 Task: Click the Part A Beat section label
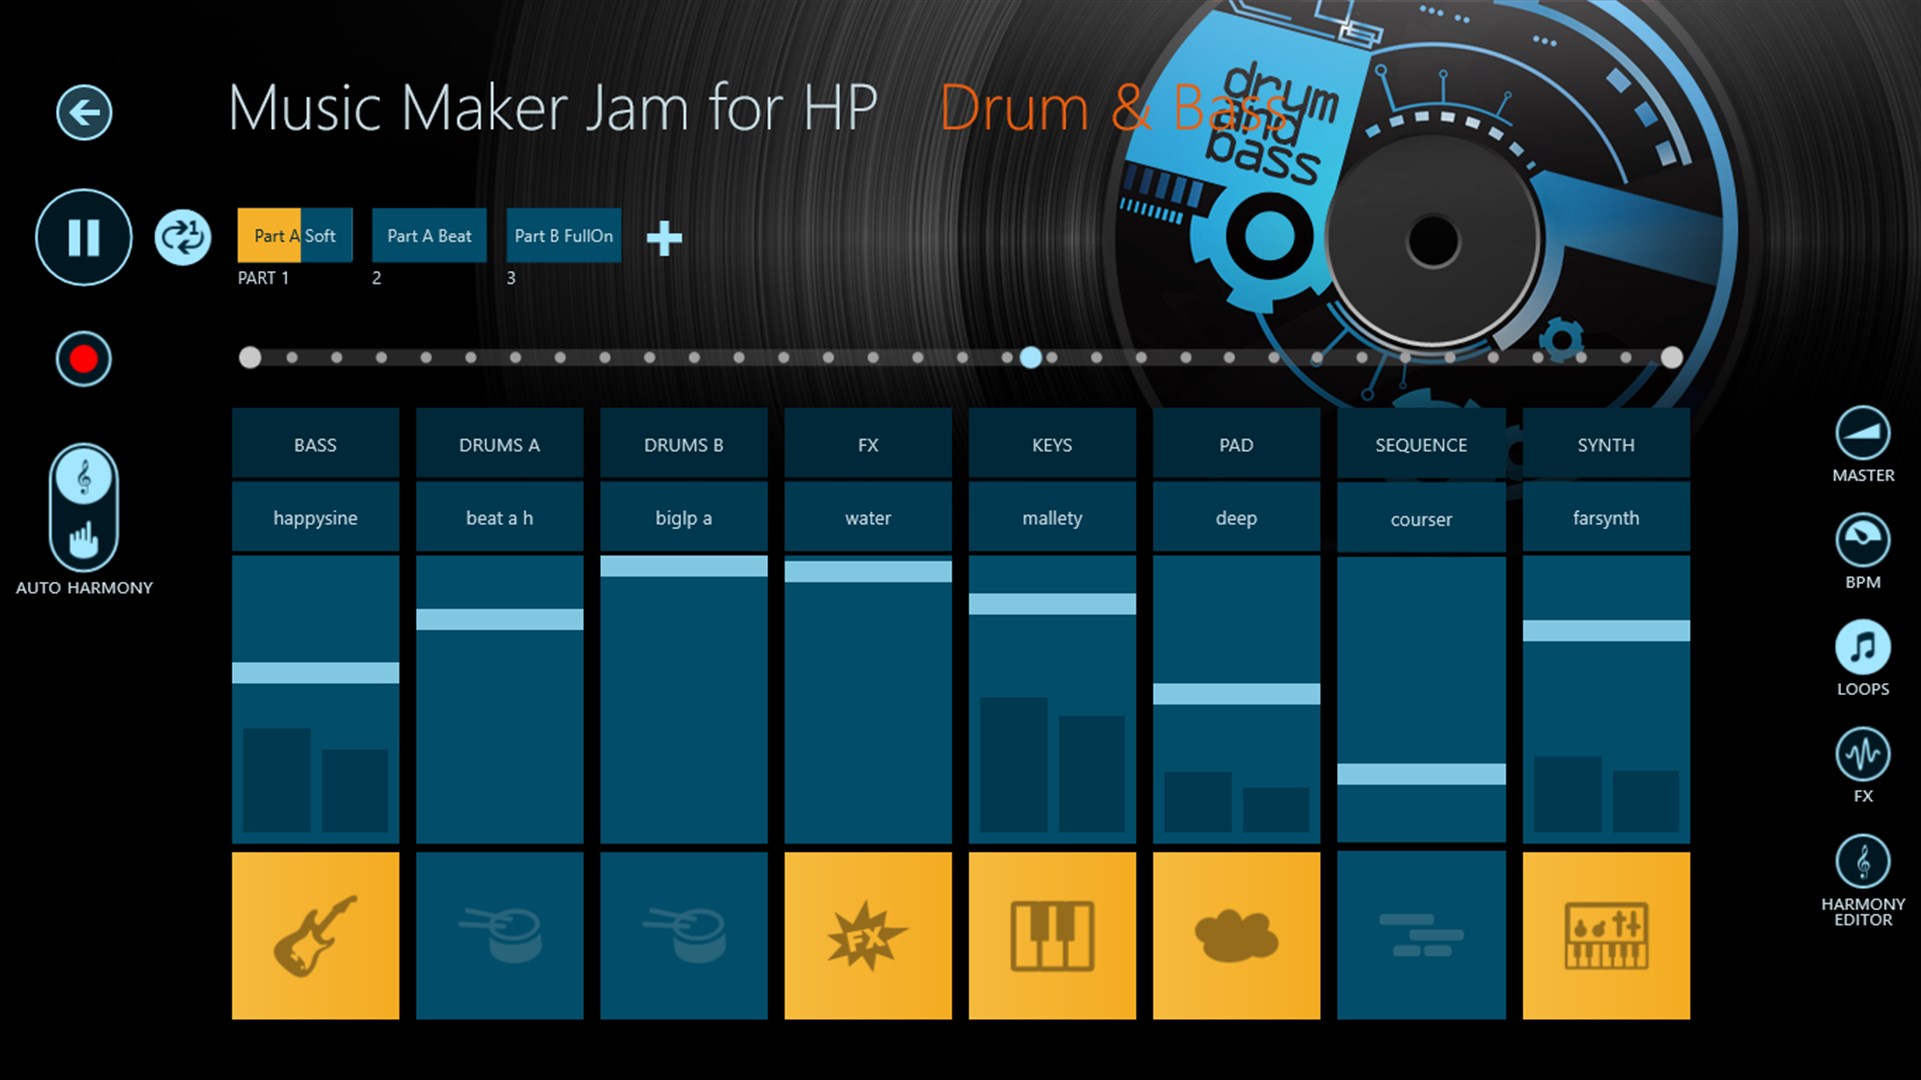click(429, 235)
